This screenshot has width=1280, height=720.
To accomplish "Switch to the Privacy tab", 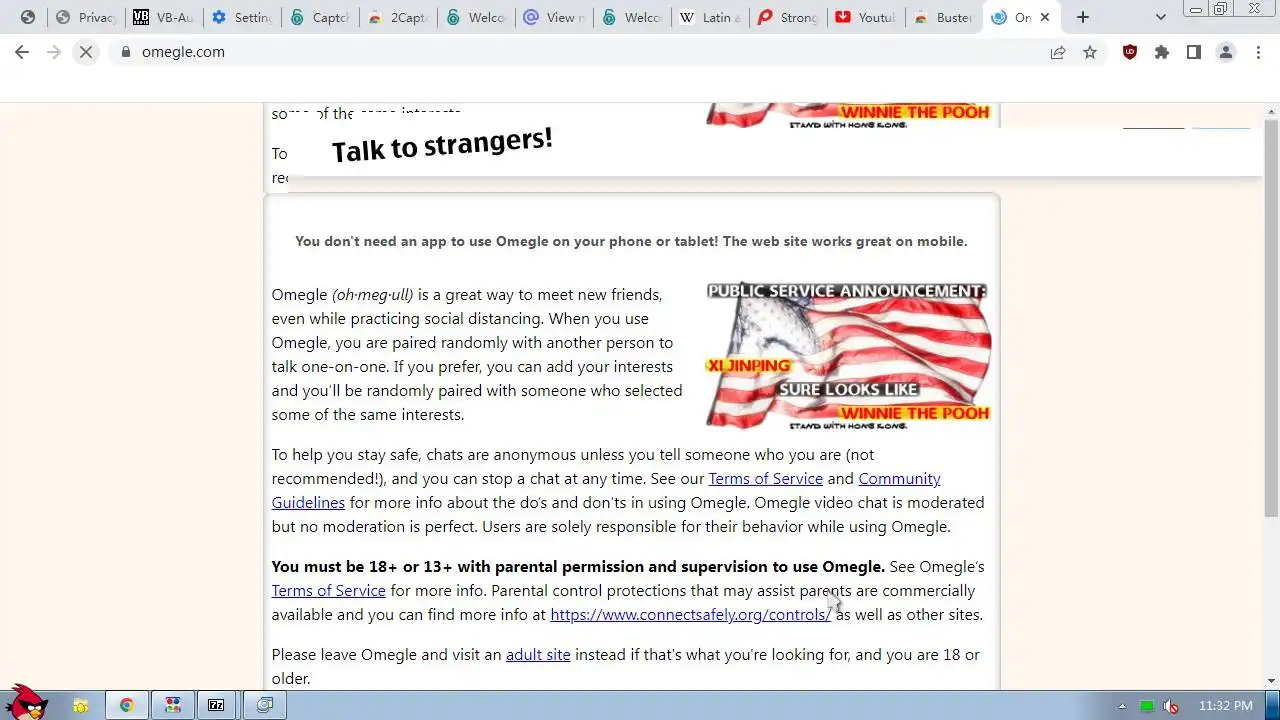I will (x=86, y=17).
